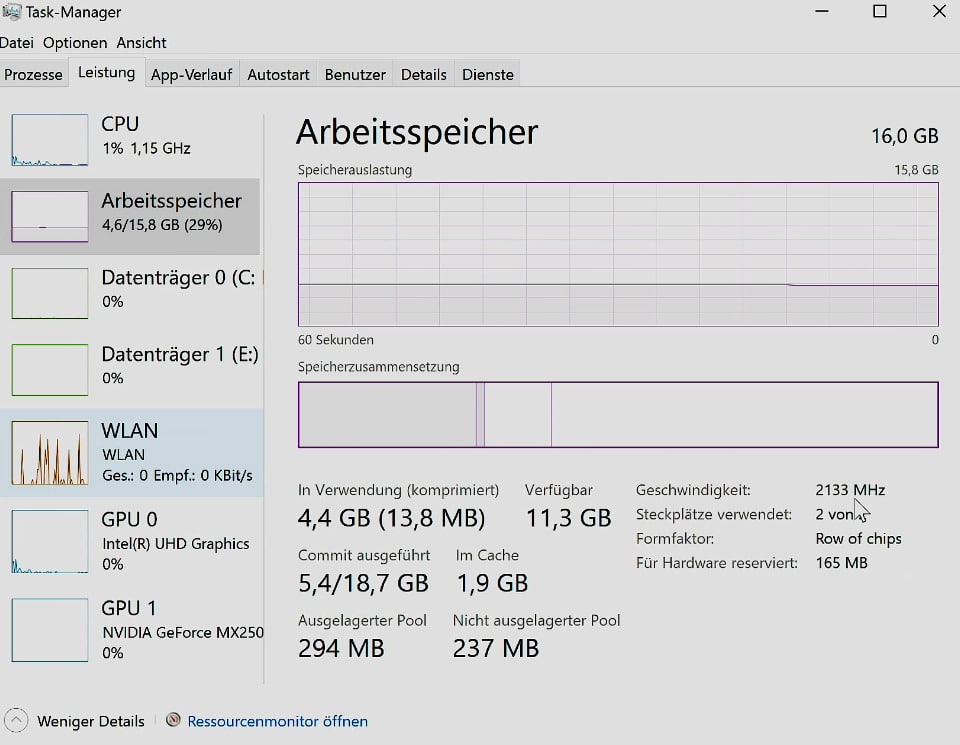Open the Datenträger 0 (C:) graph
Image resolution: width=960 pixels, height=745 pixels.
tap(50, 293)
